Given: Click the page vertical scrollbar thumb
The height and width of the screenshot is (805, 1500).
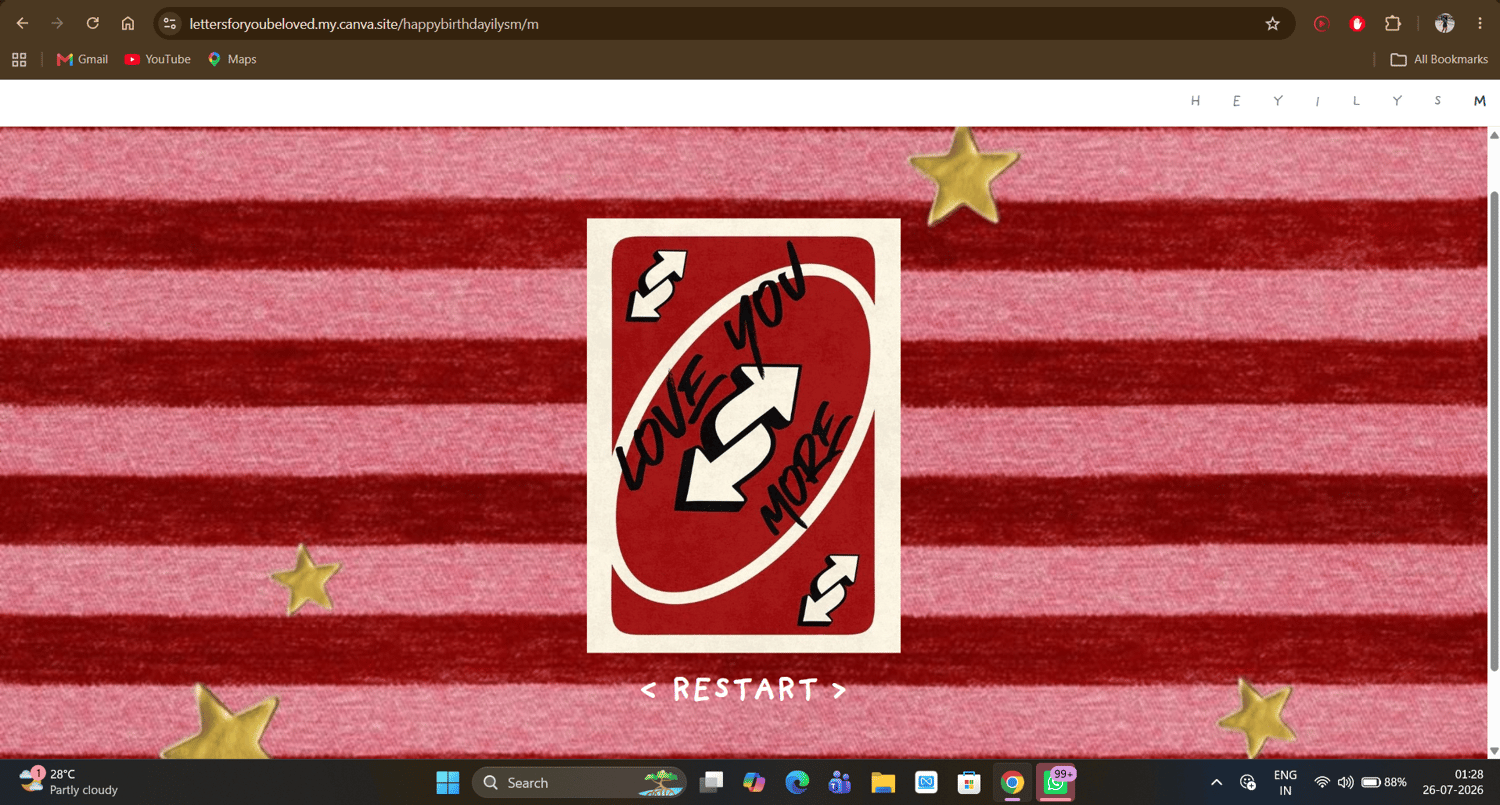Looking at the screenshot, I should [x=1494, y=430].
